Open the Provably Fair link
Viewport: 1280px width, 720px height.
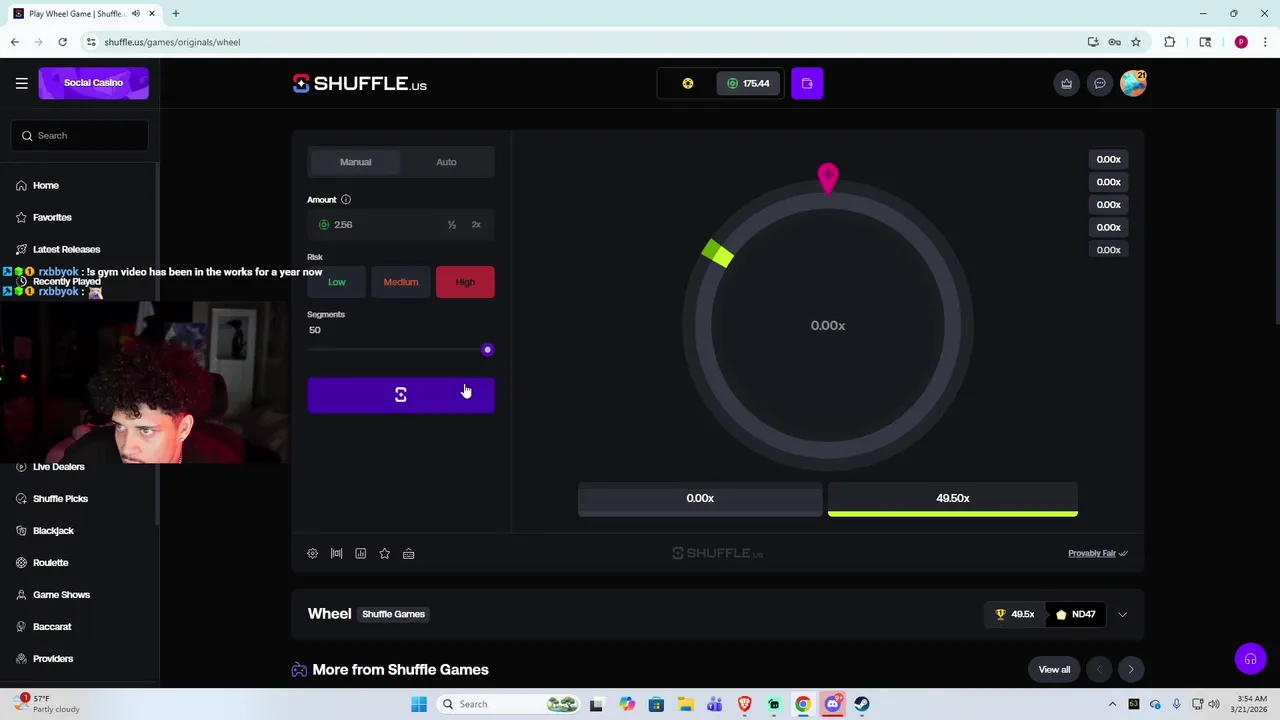coord(1098,553)
